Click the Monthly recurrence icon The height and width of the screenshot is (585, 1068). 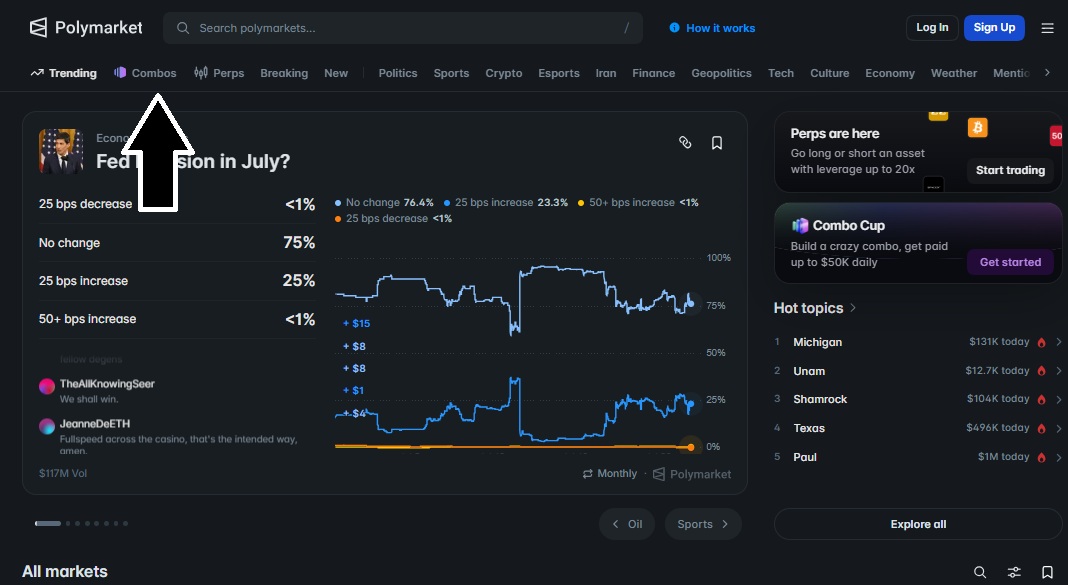587,473
